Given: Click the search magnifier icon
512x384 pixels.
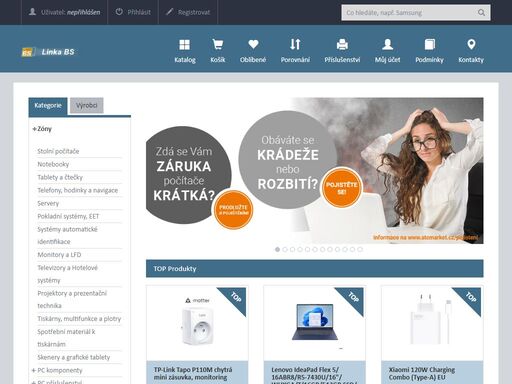Looking at the screenshot, I should click(481, 13).
